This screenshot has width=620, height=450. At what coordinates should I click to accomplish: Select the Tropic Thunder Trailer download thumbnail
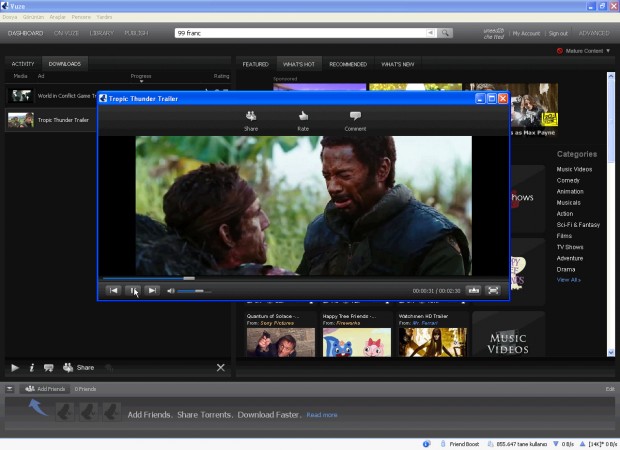point(21,120)
